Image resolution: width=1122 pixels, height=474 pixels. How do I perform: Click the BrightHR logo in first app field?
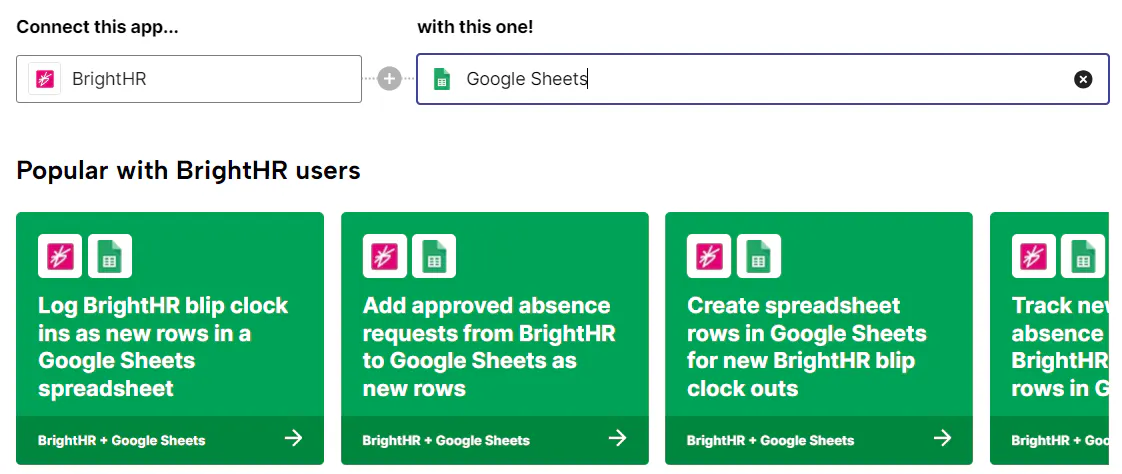pos(44,79)
